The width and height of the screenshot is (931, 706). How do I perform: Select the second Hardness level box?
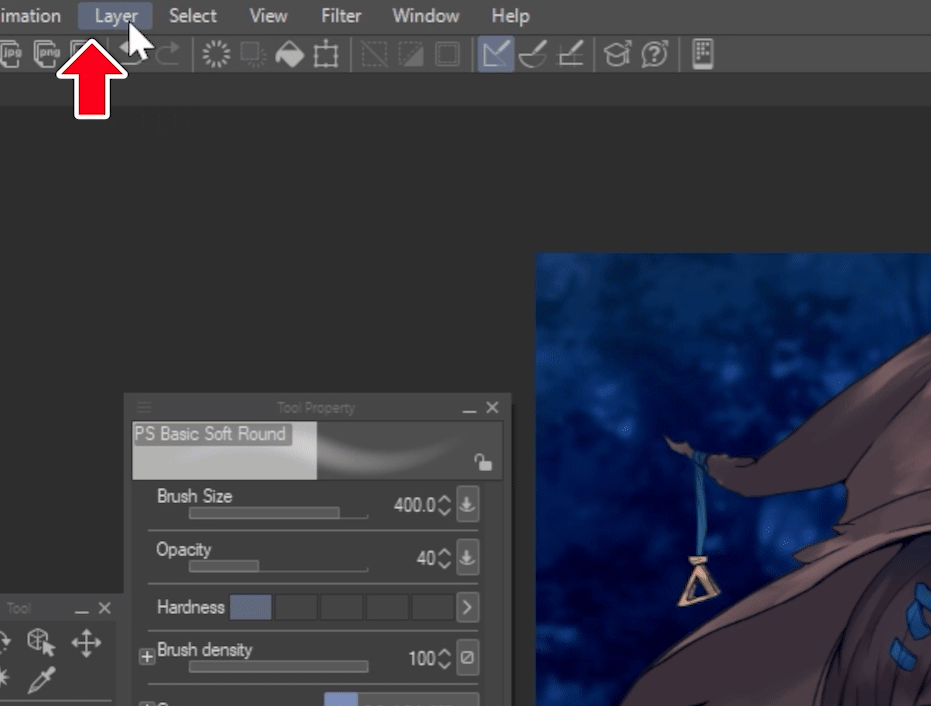coord(296,607)
